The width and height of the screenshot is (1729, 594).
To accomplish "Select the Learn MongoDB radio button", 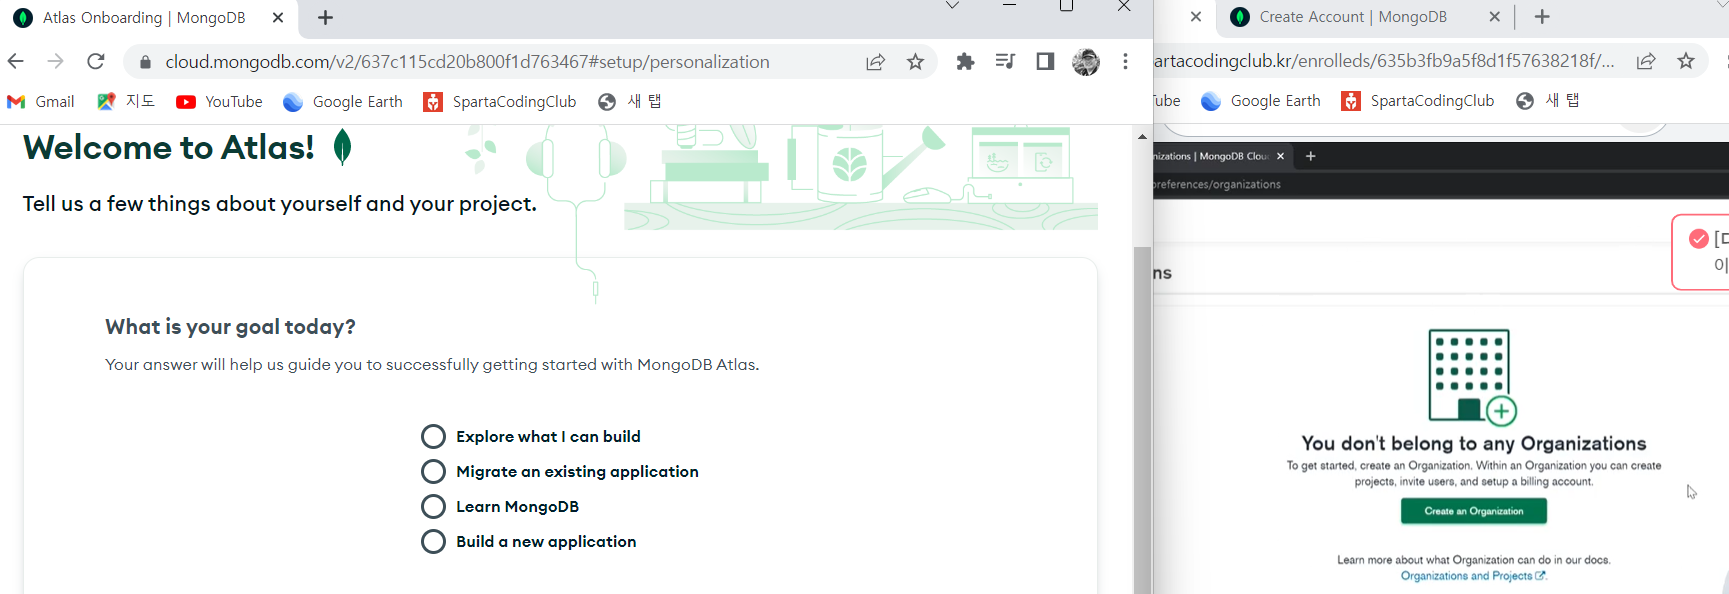I will (x=433, y=507).
